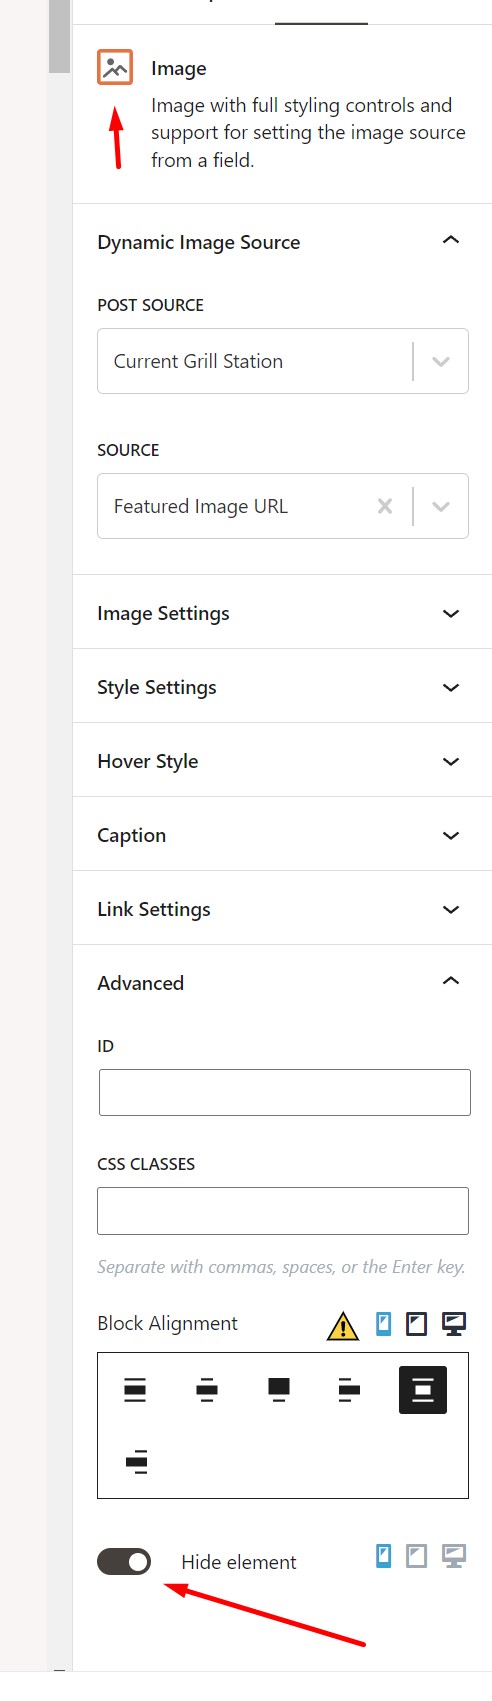Click the Image block icon

click(115, 67)
